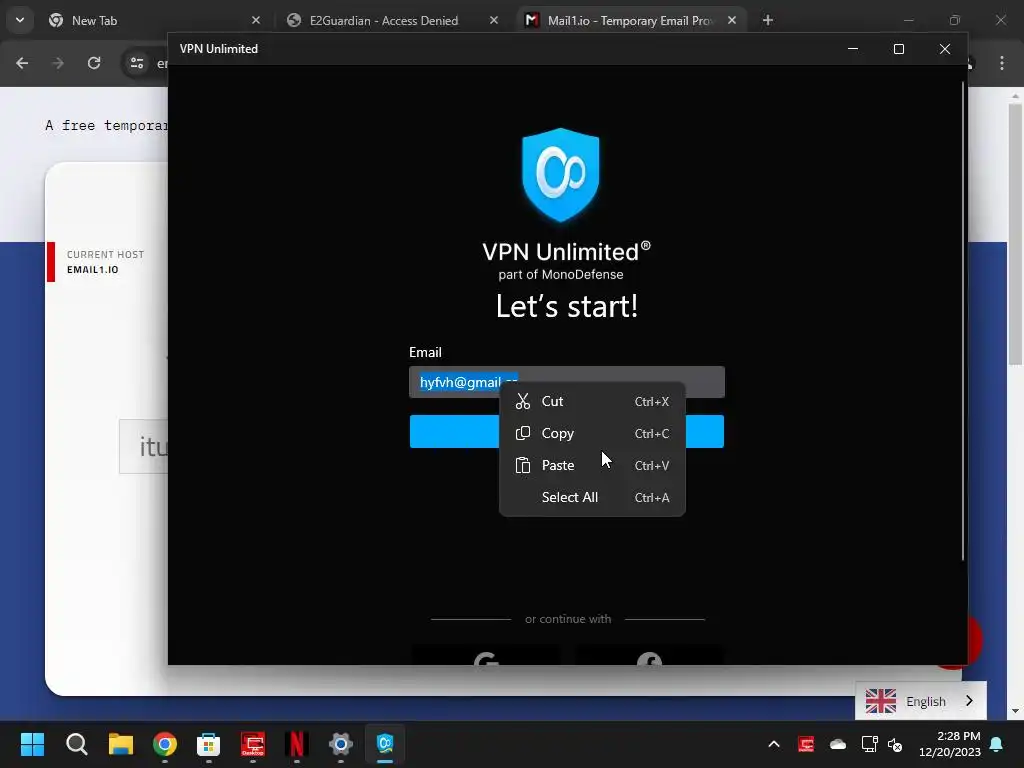Open a new Chrome tab with plus
The image size is (1024, 768).
tap(768, 20)
